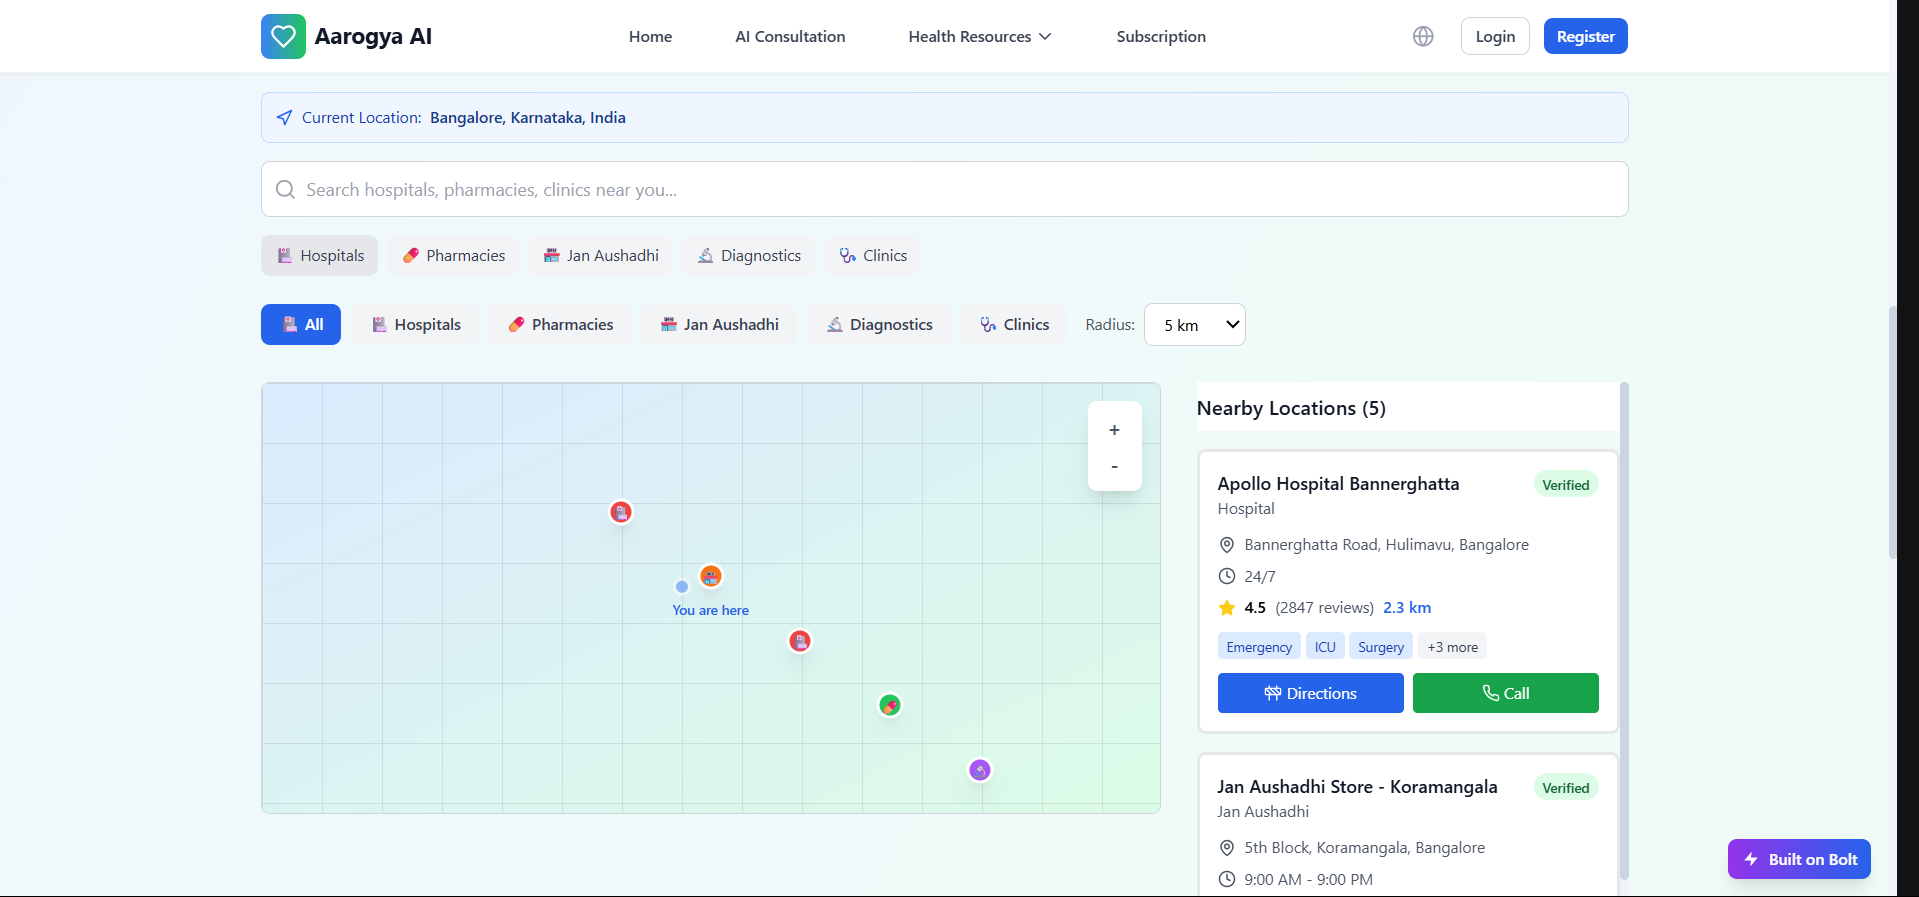Screen dimensions: 1919x897
Task: Zoom out the map with minus
Action: click(x=1114, y=467)
